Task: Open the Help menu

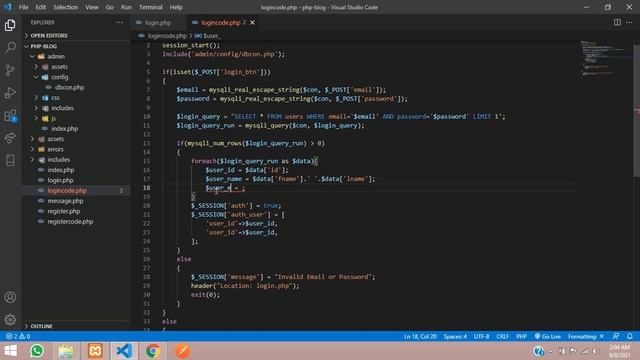Action: click(x=176, y=7)
